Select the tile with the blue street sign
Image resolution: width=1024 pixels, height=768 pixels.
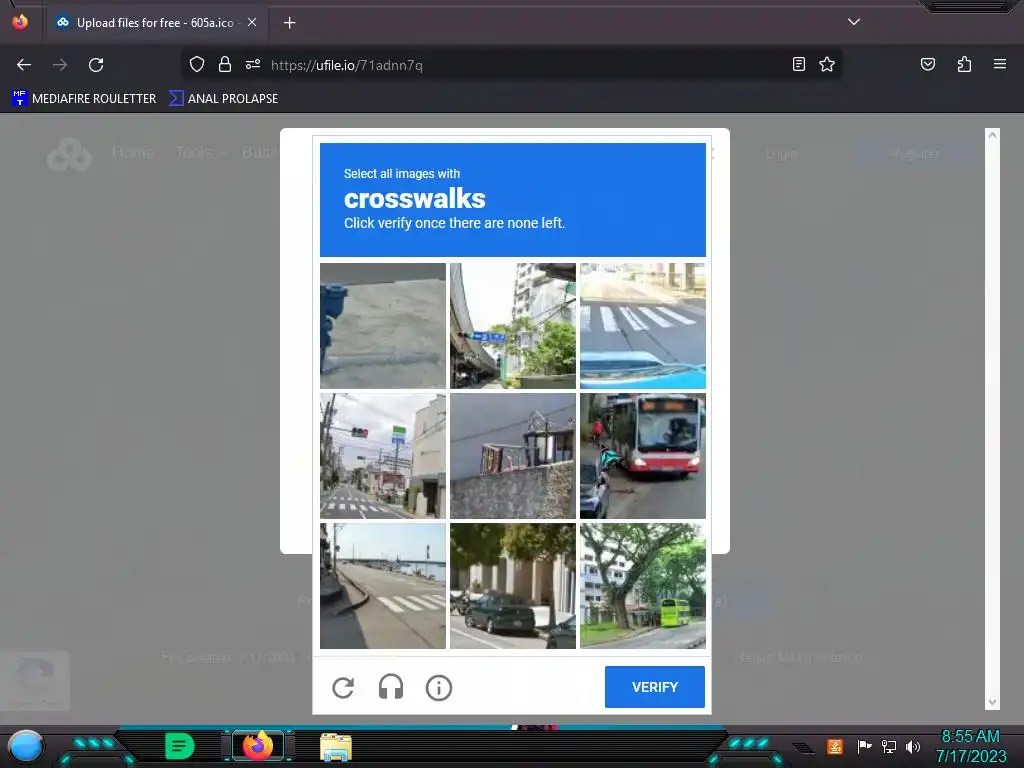pyautogui.click(x=513, y=326)
